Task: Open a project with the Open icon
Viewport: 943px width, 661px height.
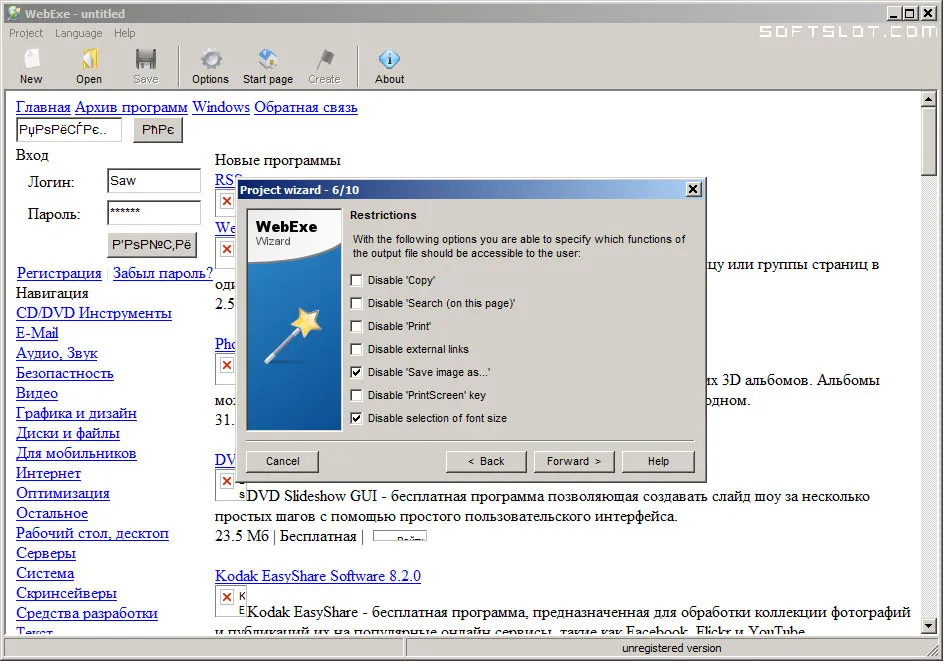Action: click(x=89, y=59)
